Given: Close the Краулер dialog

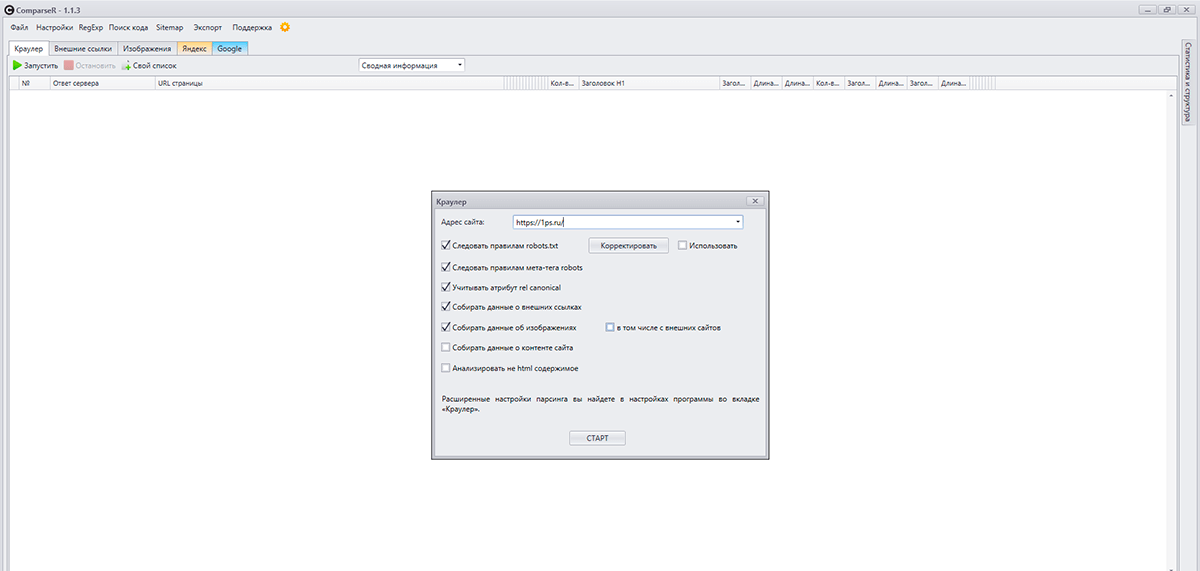Looking at the screenshot, I should (x=755, y=201).
